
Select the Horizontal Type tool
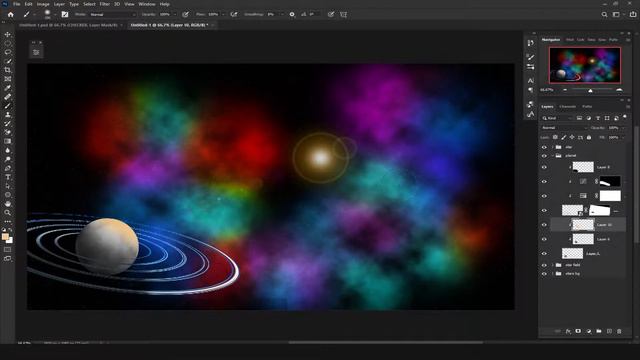pyautogui.click(x=8, y=177)
